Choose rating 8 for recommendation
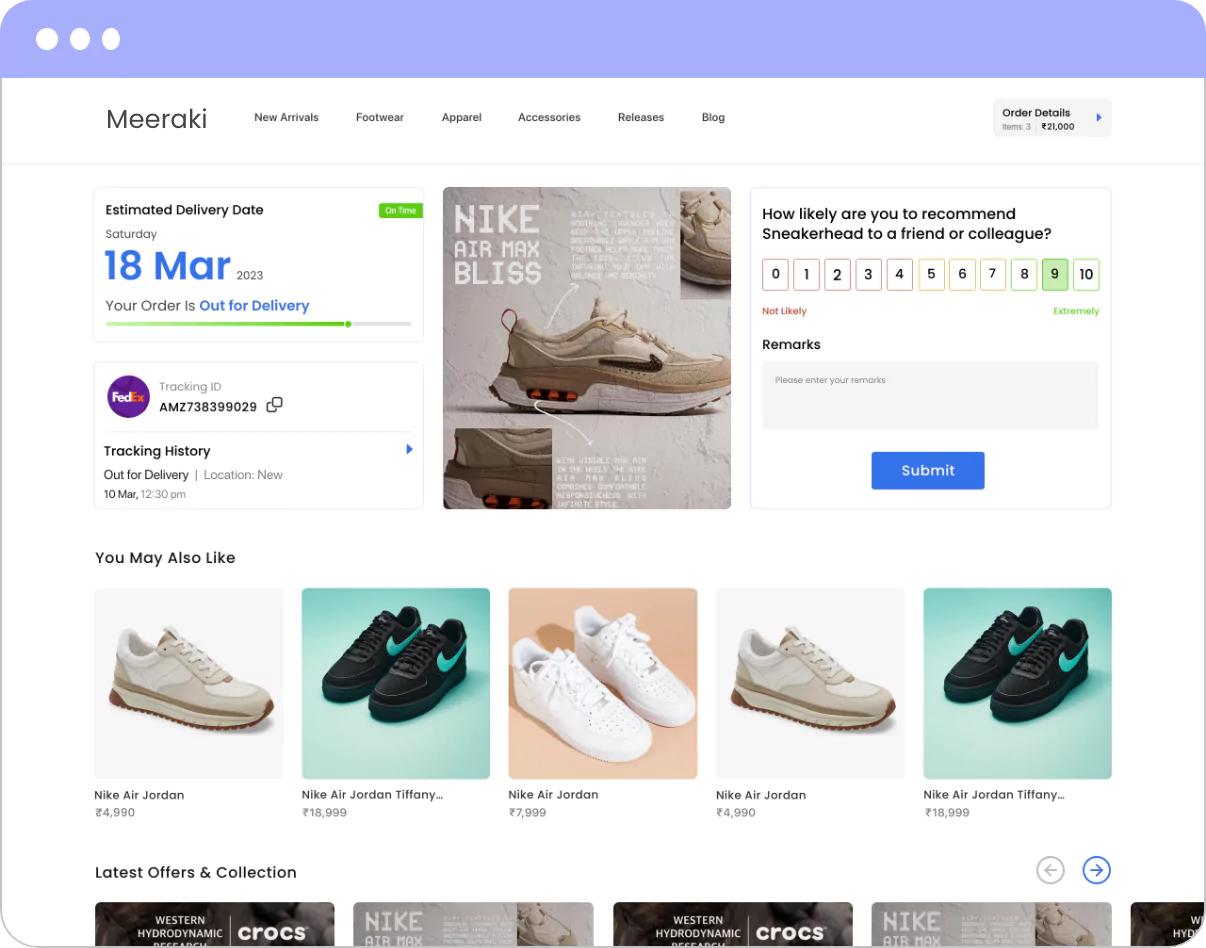The image size is (1206, 948). click(x=1024, y=274)
